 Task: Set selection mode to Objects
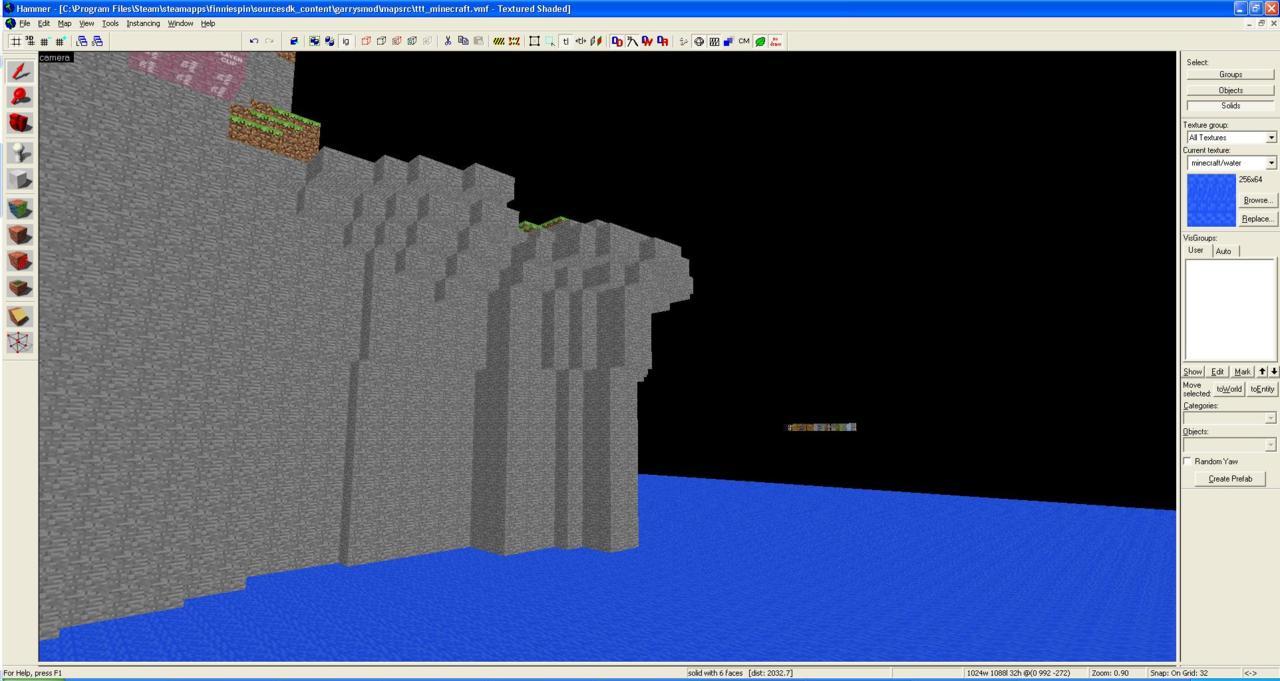(1230, 90)
